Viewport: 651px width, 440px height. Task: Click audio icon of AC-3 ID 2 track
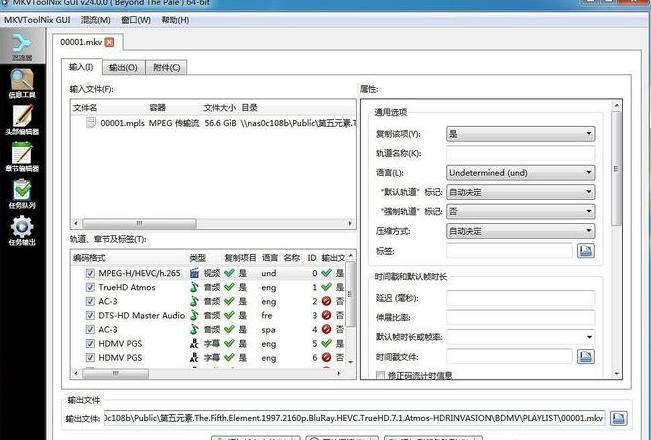coord(194,301)
